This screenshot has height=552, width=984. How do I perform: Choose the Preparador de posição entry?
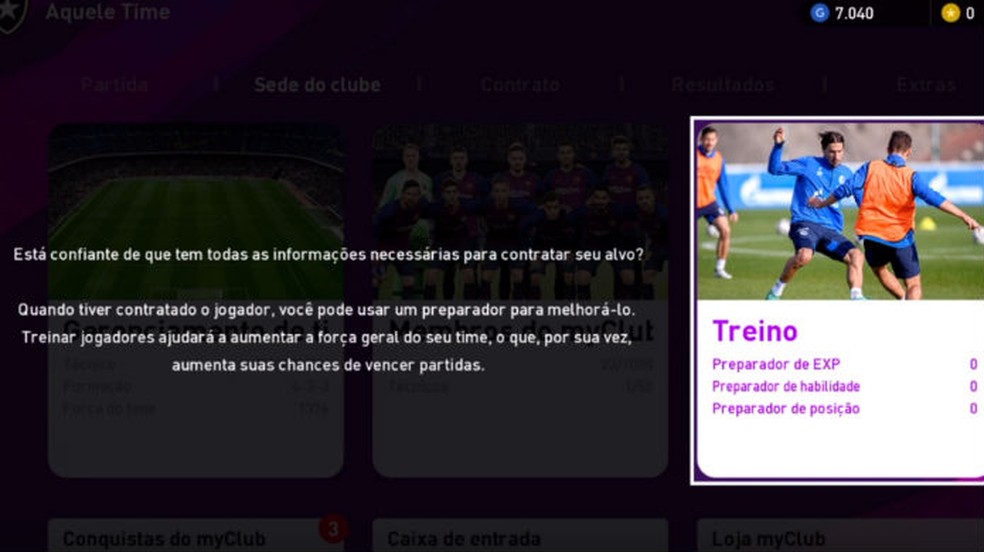point(844,409)
